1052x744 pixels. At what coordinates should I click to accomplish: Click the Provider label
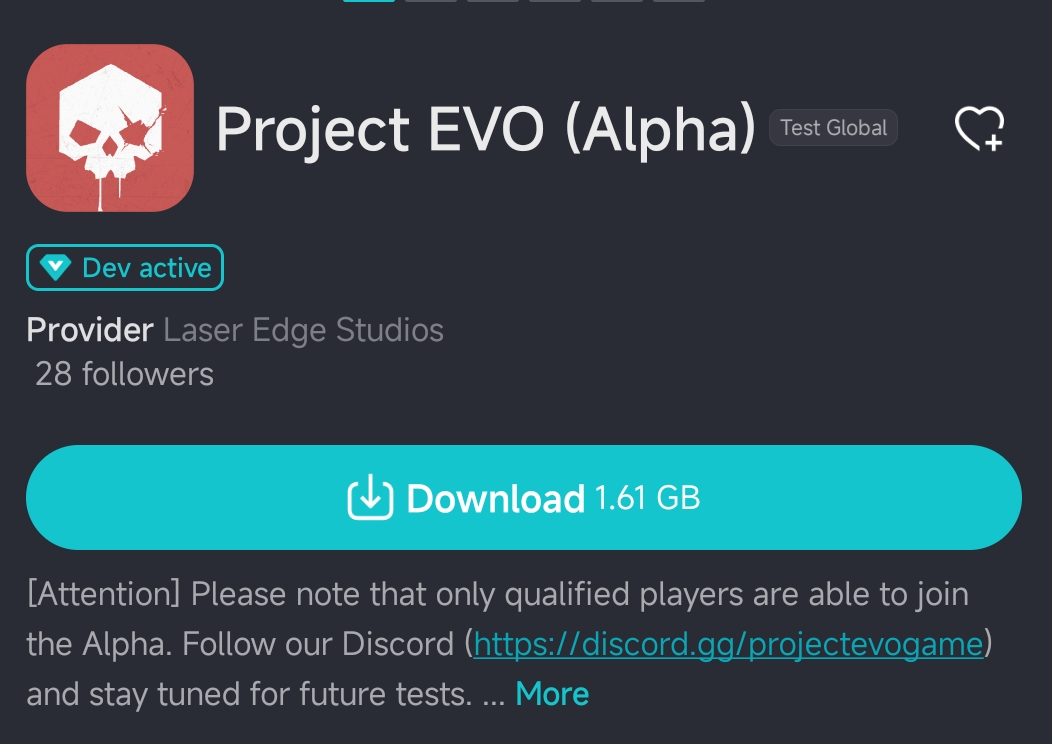(89, 330)
